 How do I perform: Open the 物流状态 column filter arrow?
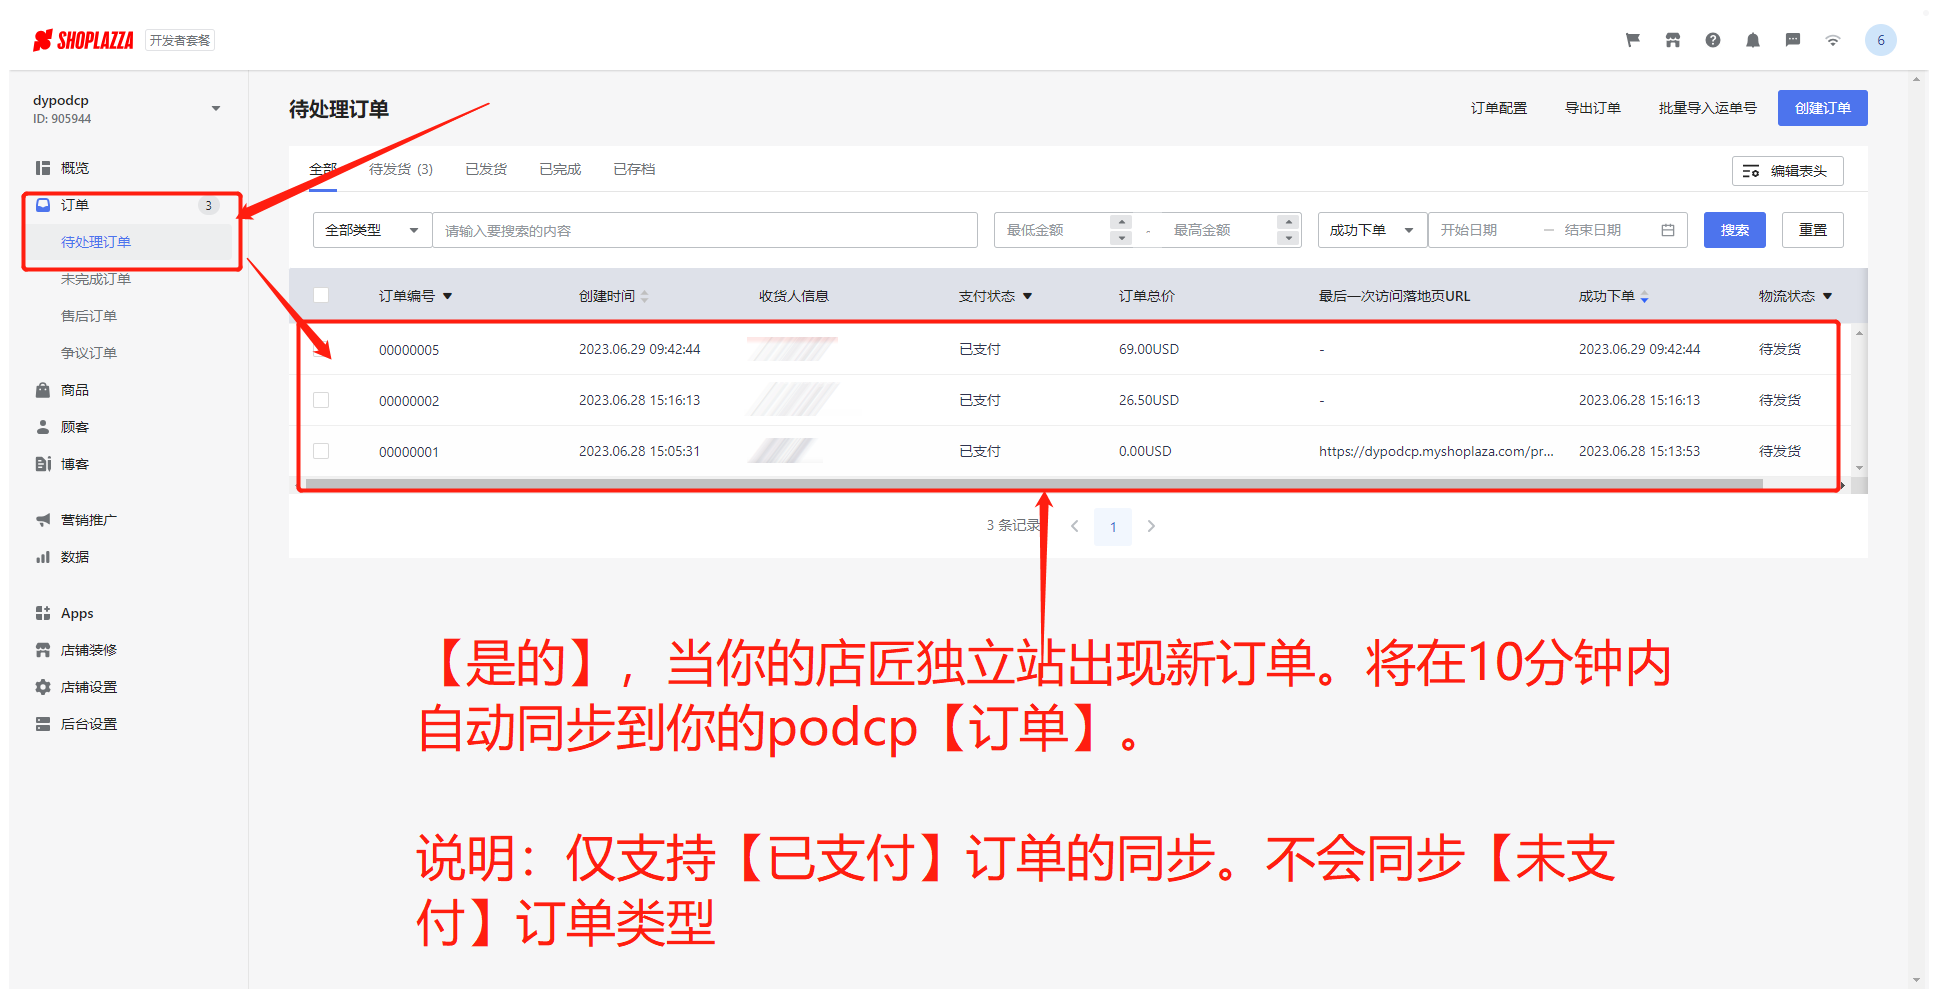[x=1828, y=296]
